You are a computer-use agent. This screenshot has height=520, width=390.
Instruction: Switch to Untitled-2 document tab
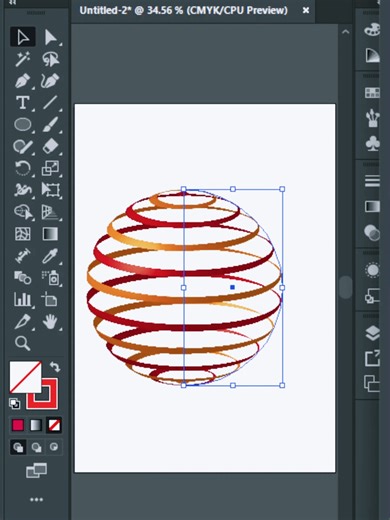coord(183,10)
